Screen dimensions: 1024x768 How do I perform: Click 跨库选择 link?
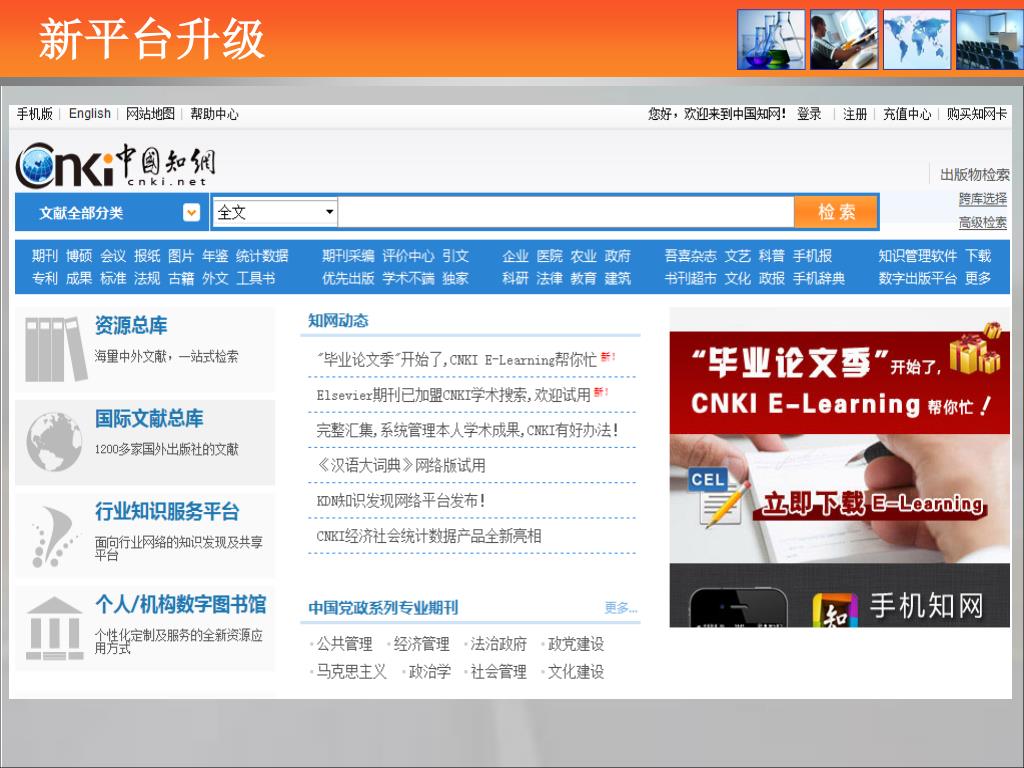[x=983, y=199]
